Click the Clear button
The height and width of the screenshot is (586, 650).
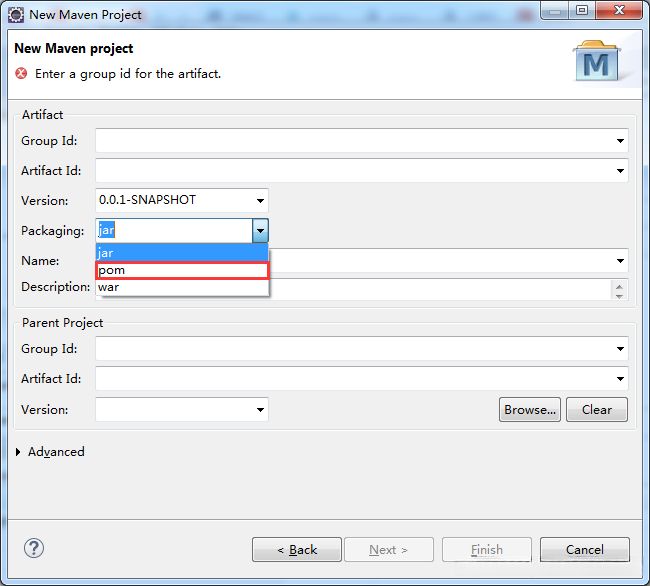tap(597, 410)
